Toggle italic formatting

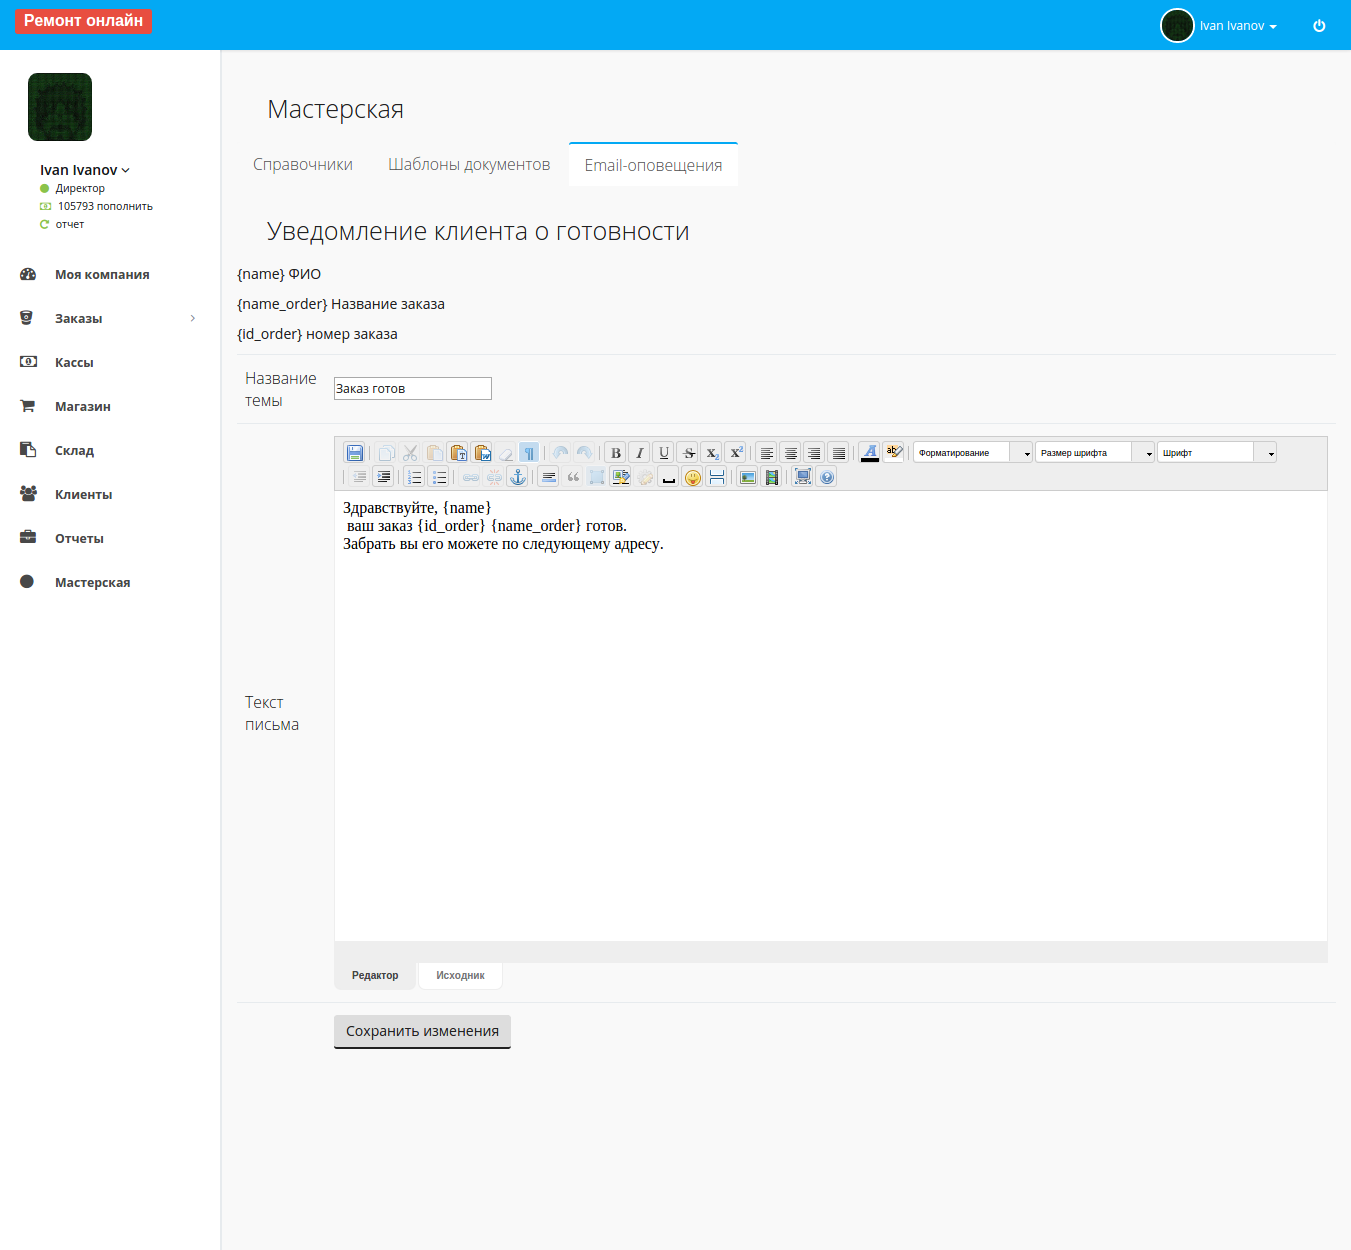[x=640, y=453]
